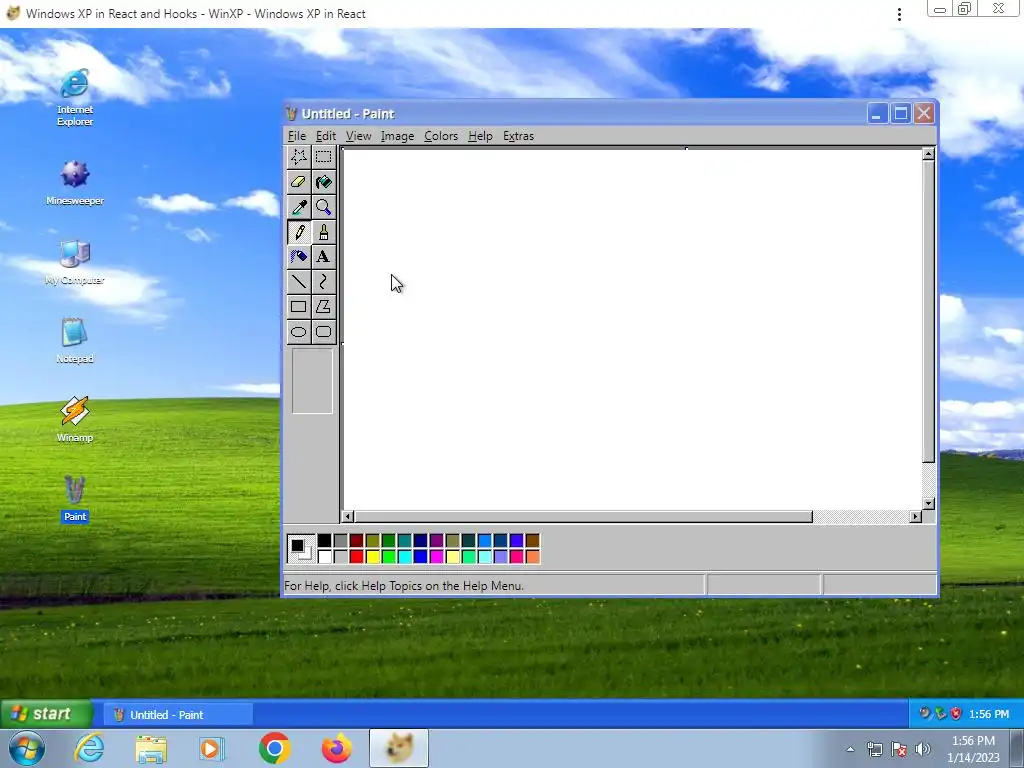Click the foreground/background color indicator box
1024x768 pixels.
pos(301,549)
